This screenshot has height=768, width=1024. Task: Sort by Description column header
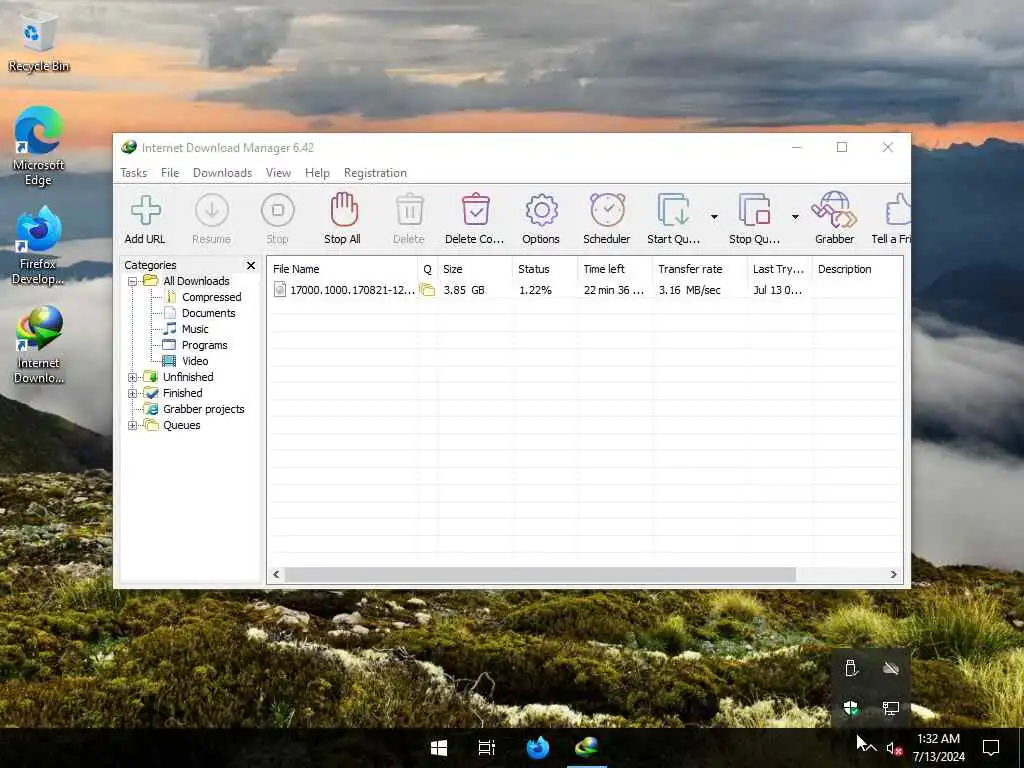(857, 269)
